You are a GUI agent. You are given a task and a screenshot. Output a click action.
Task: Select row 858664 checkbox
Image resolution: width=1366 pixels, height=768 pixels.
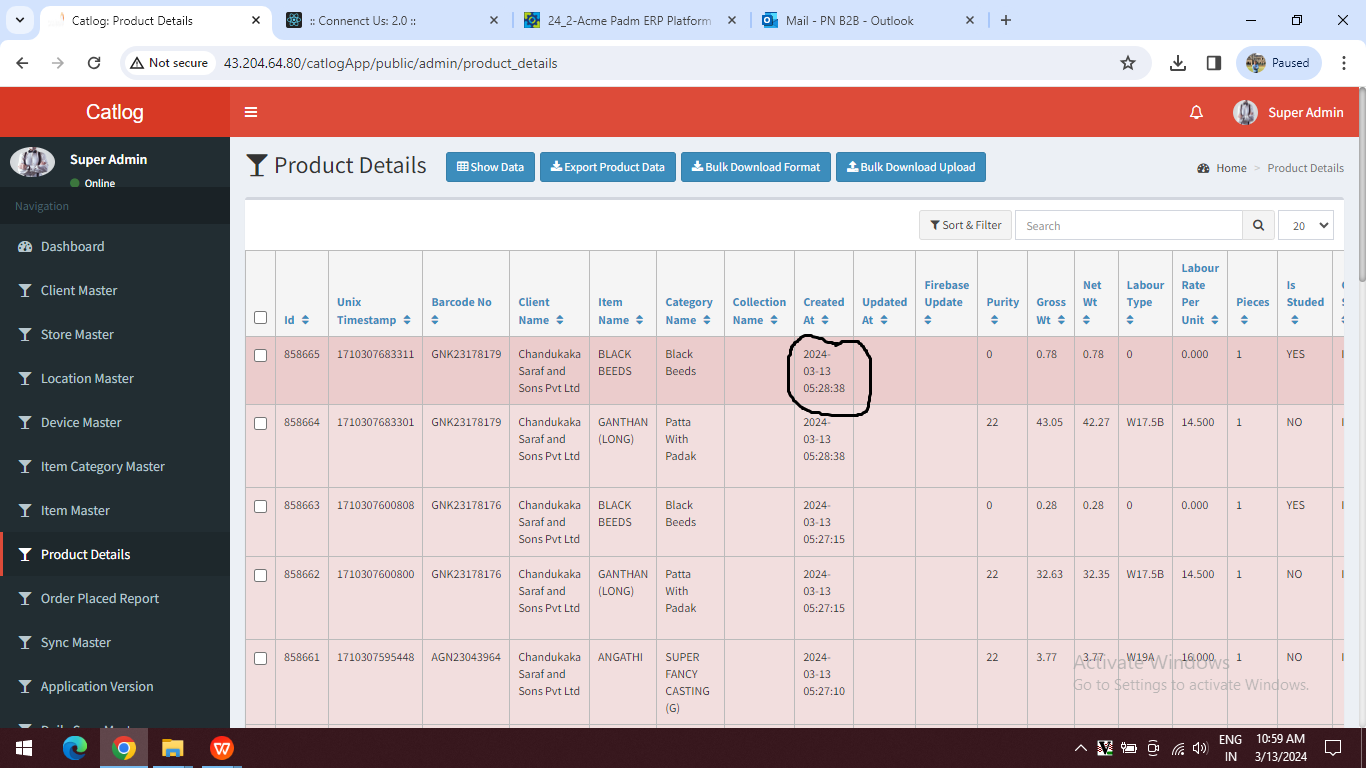[x=261, y=423]
